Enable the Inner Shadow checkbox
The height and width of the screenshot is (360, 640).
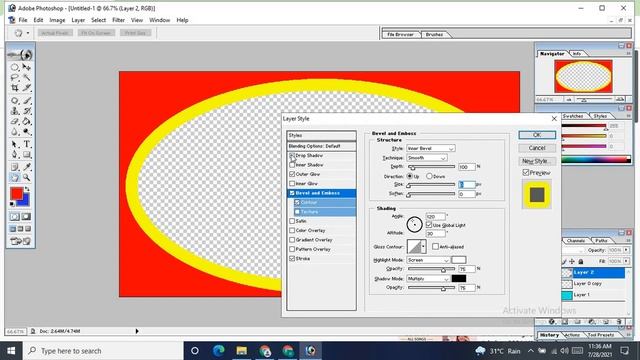pyautogui.click(x=292, y=165)
